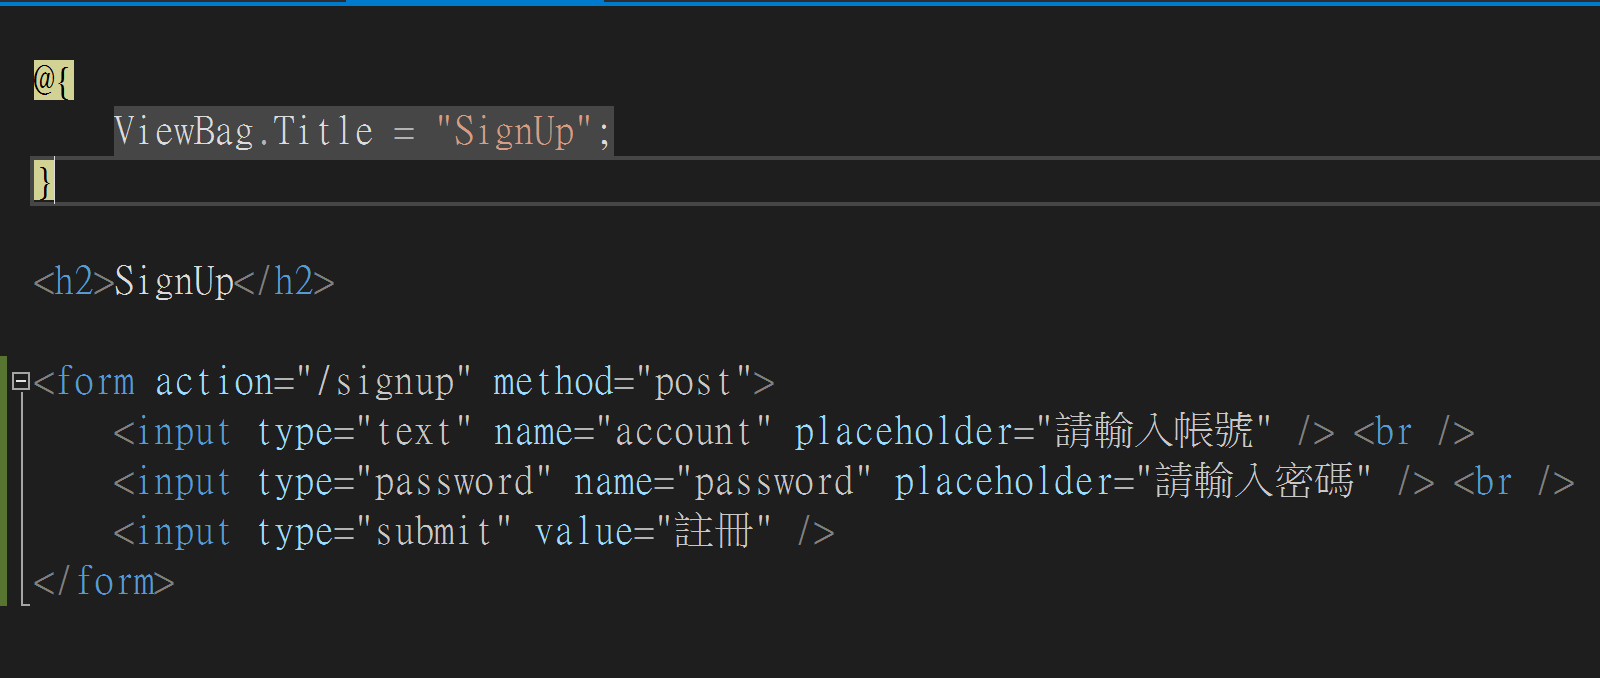Click the type="submit" attribute value
This screenshot has width=1600, height=678.
click(x=434, y=532)
